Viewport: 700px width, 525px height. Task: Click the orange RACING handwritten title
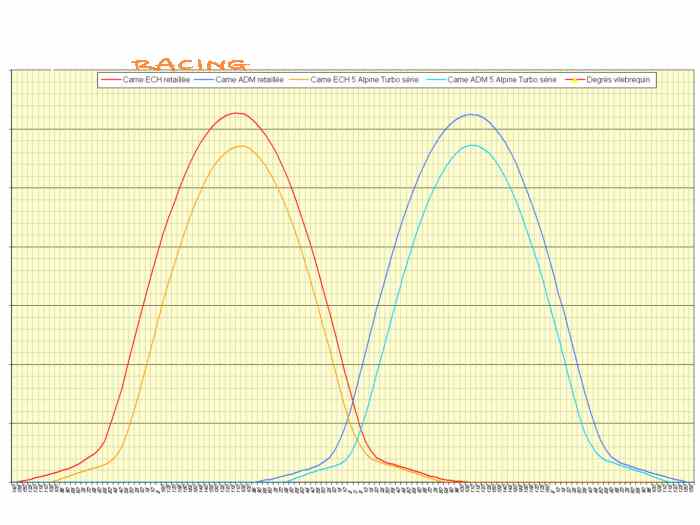coord(189,65)
